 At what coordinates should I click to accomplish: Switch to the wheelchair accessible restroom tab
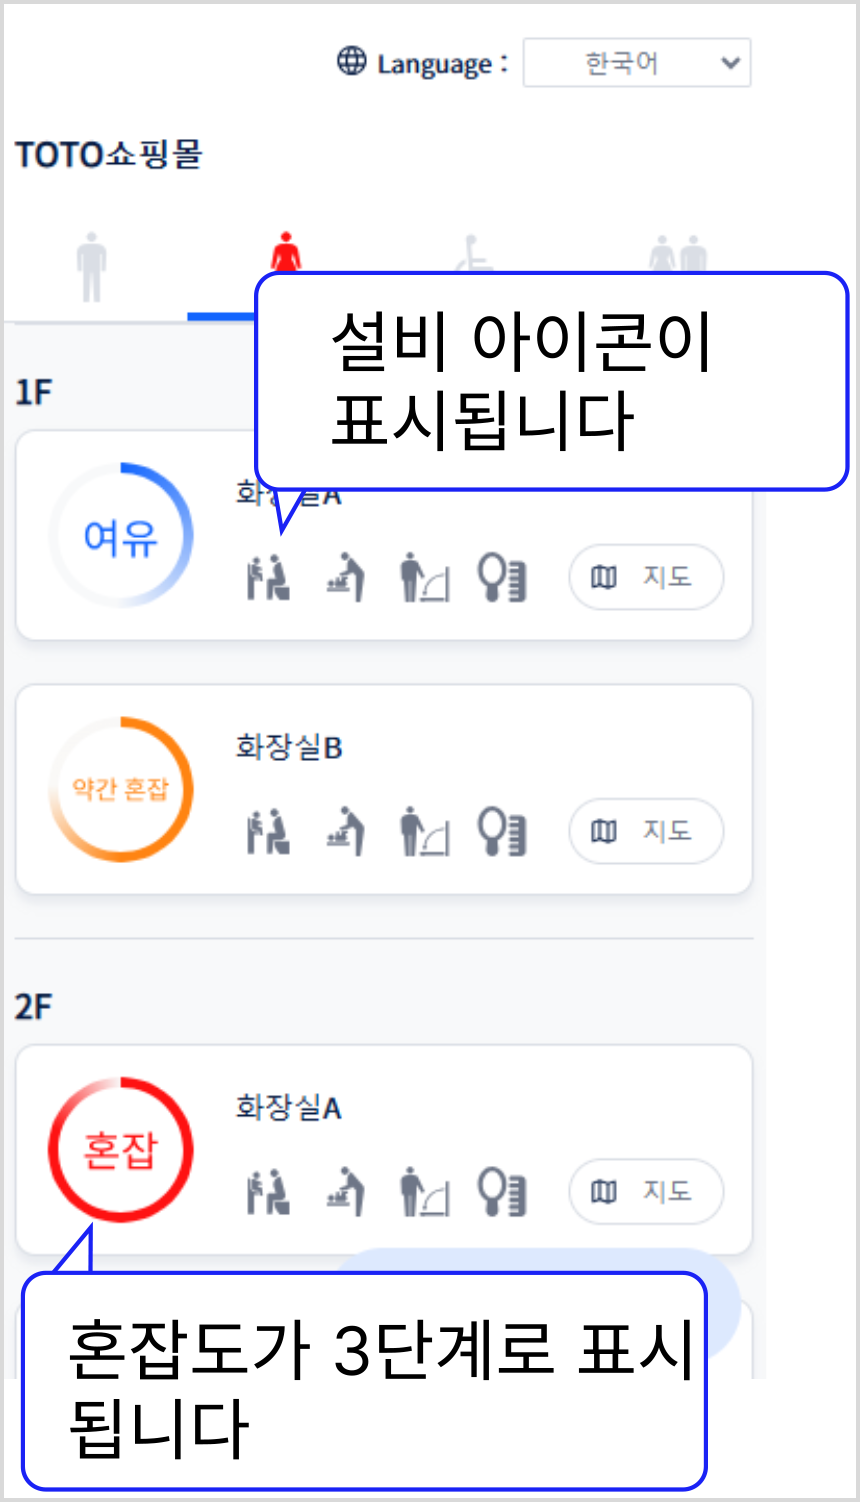click(473, 253)
